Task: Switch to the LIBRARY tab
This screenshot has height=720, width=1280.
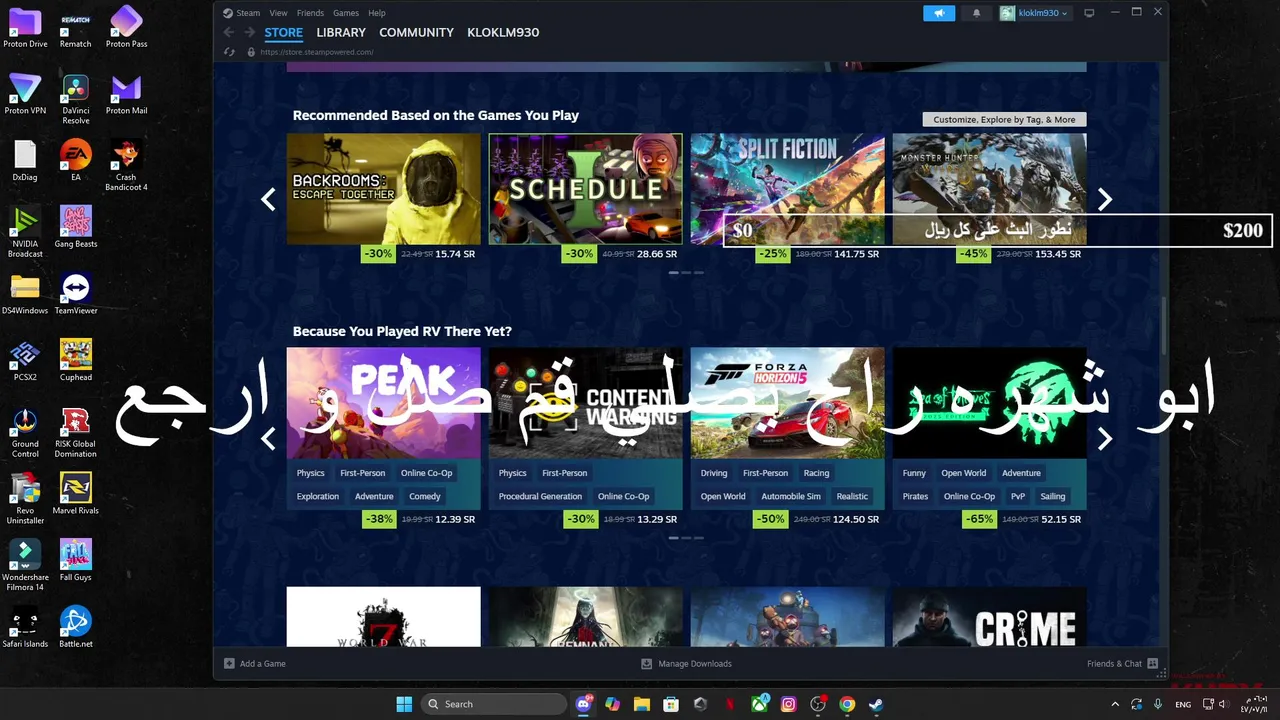Action: coord(341,32)
